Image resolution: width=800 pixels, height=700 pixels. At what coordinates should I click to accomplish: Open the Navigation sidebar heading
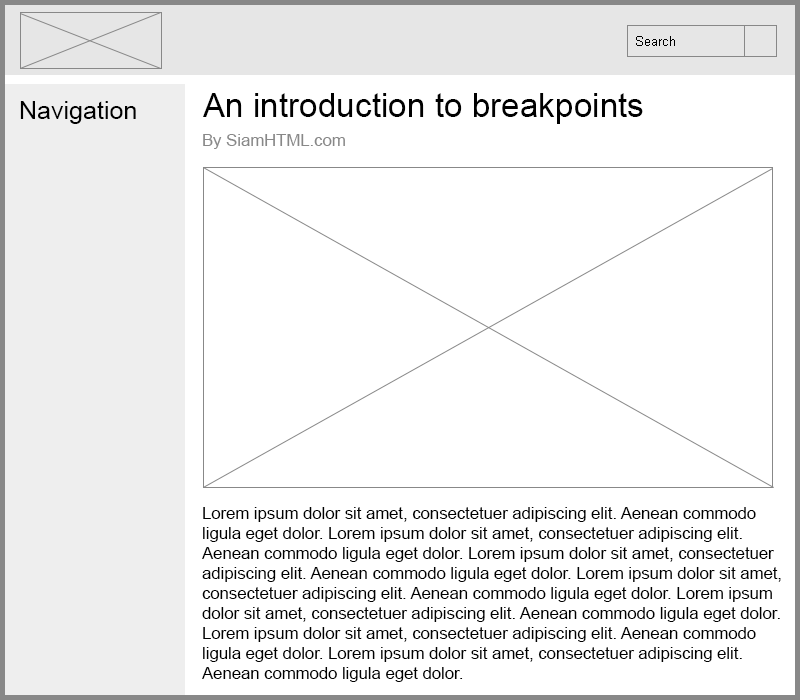pos(78,111)
